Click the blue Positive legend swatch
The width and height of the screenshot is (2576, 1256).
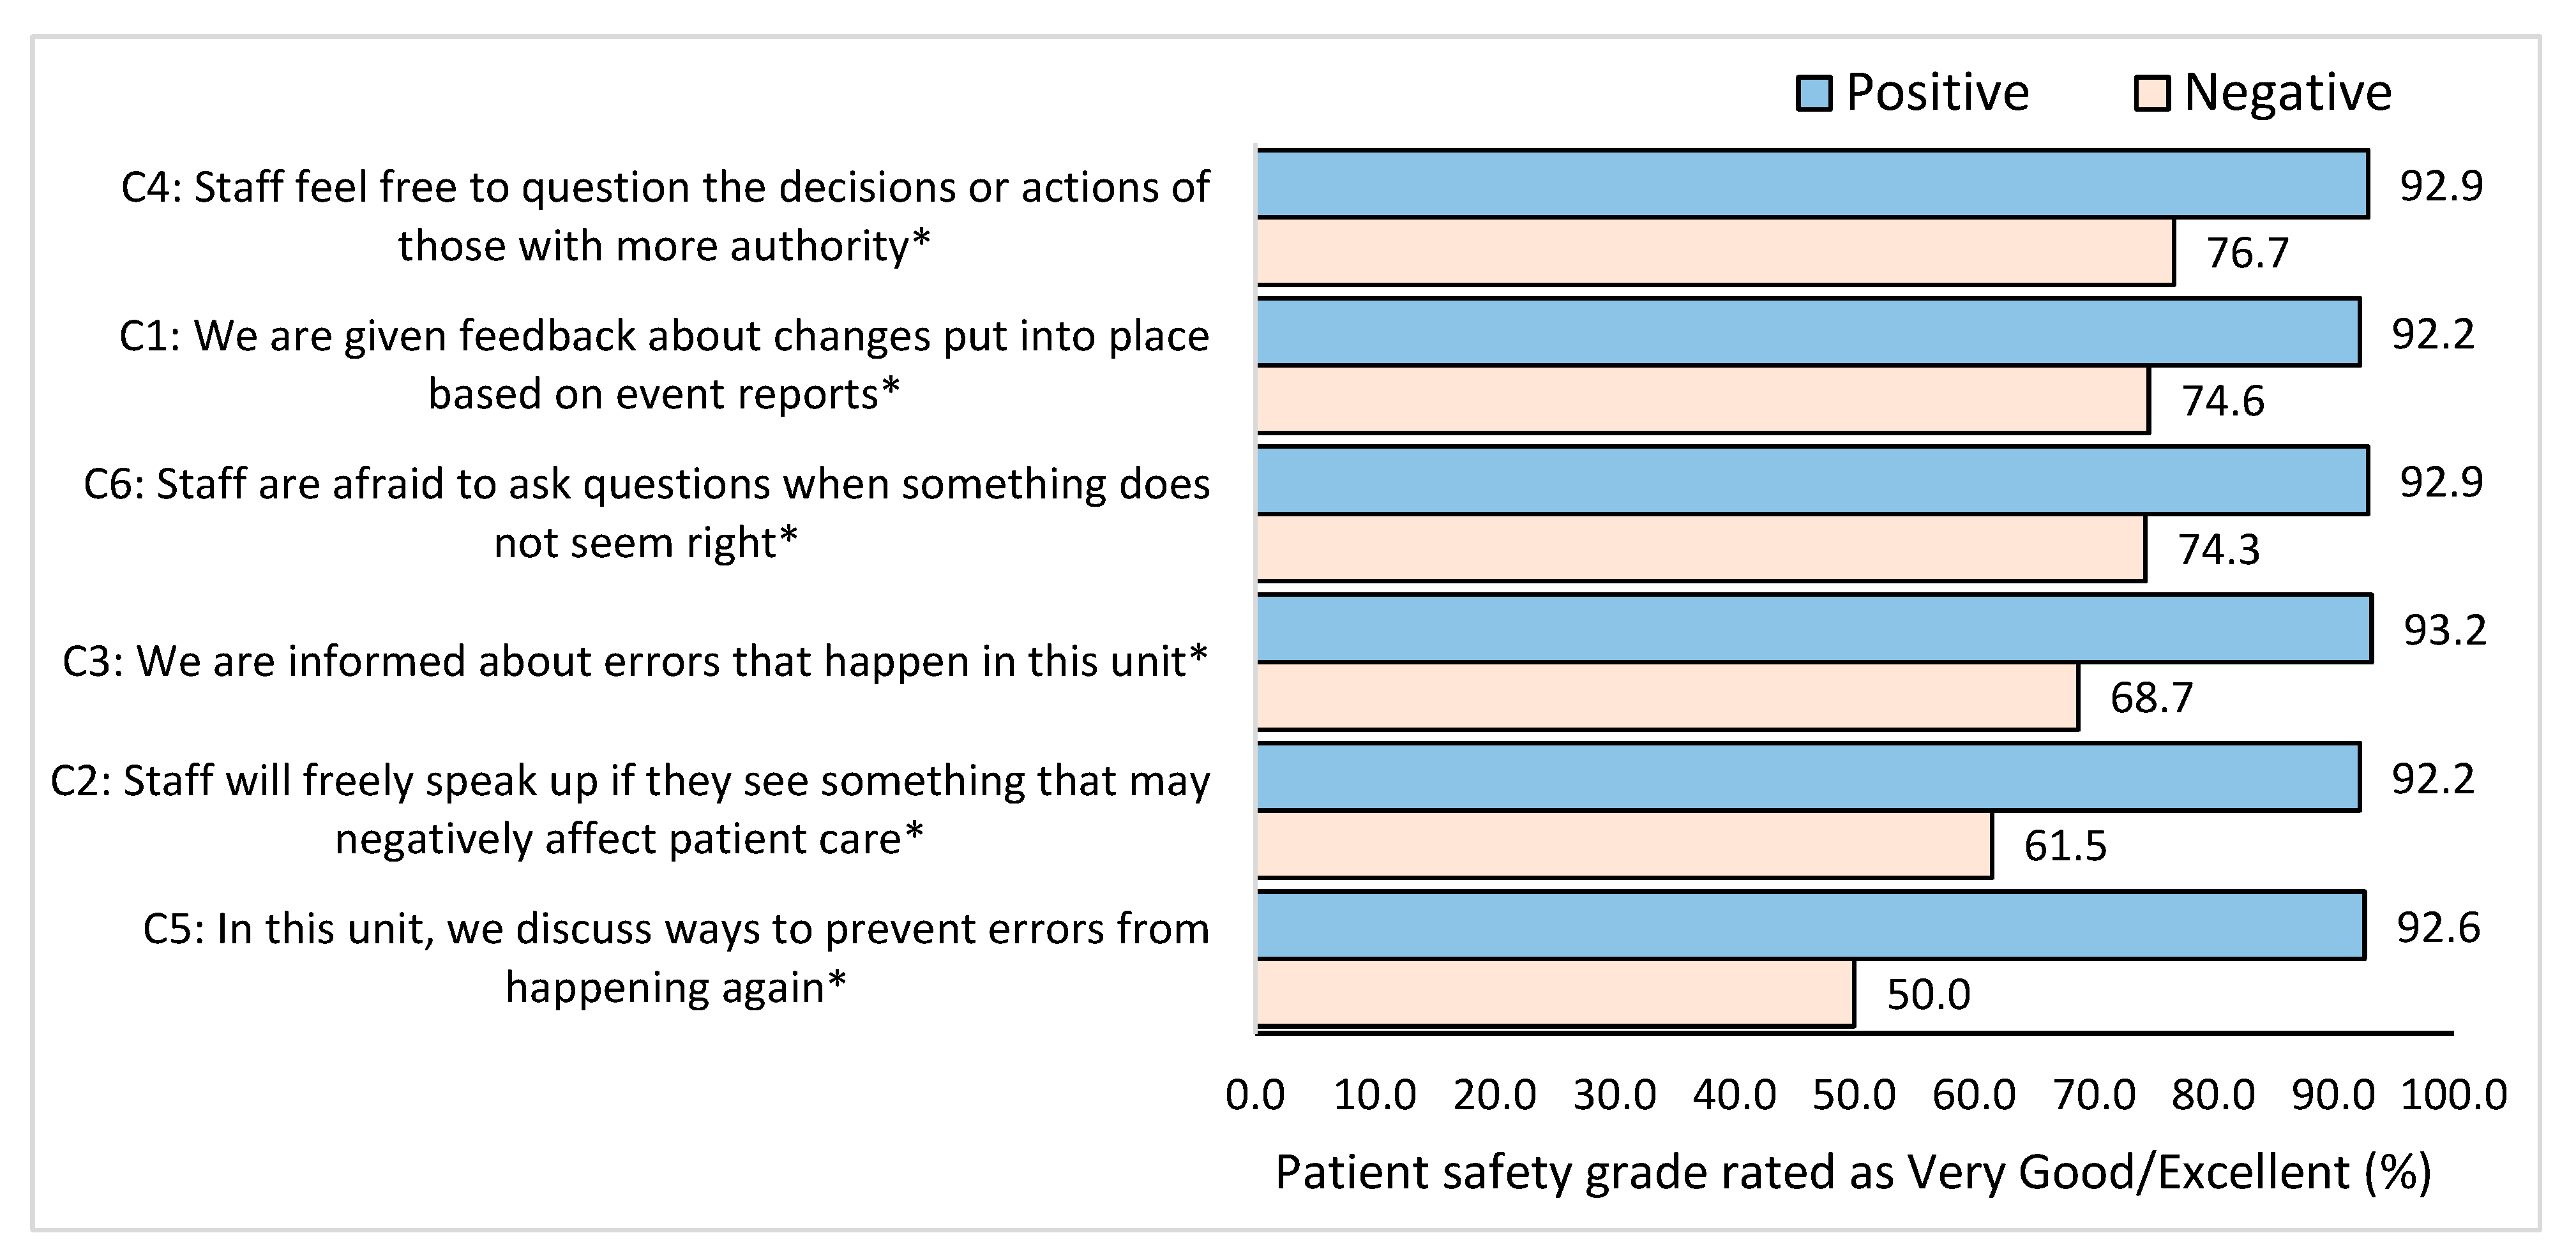(1814, 94)
